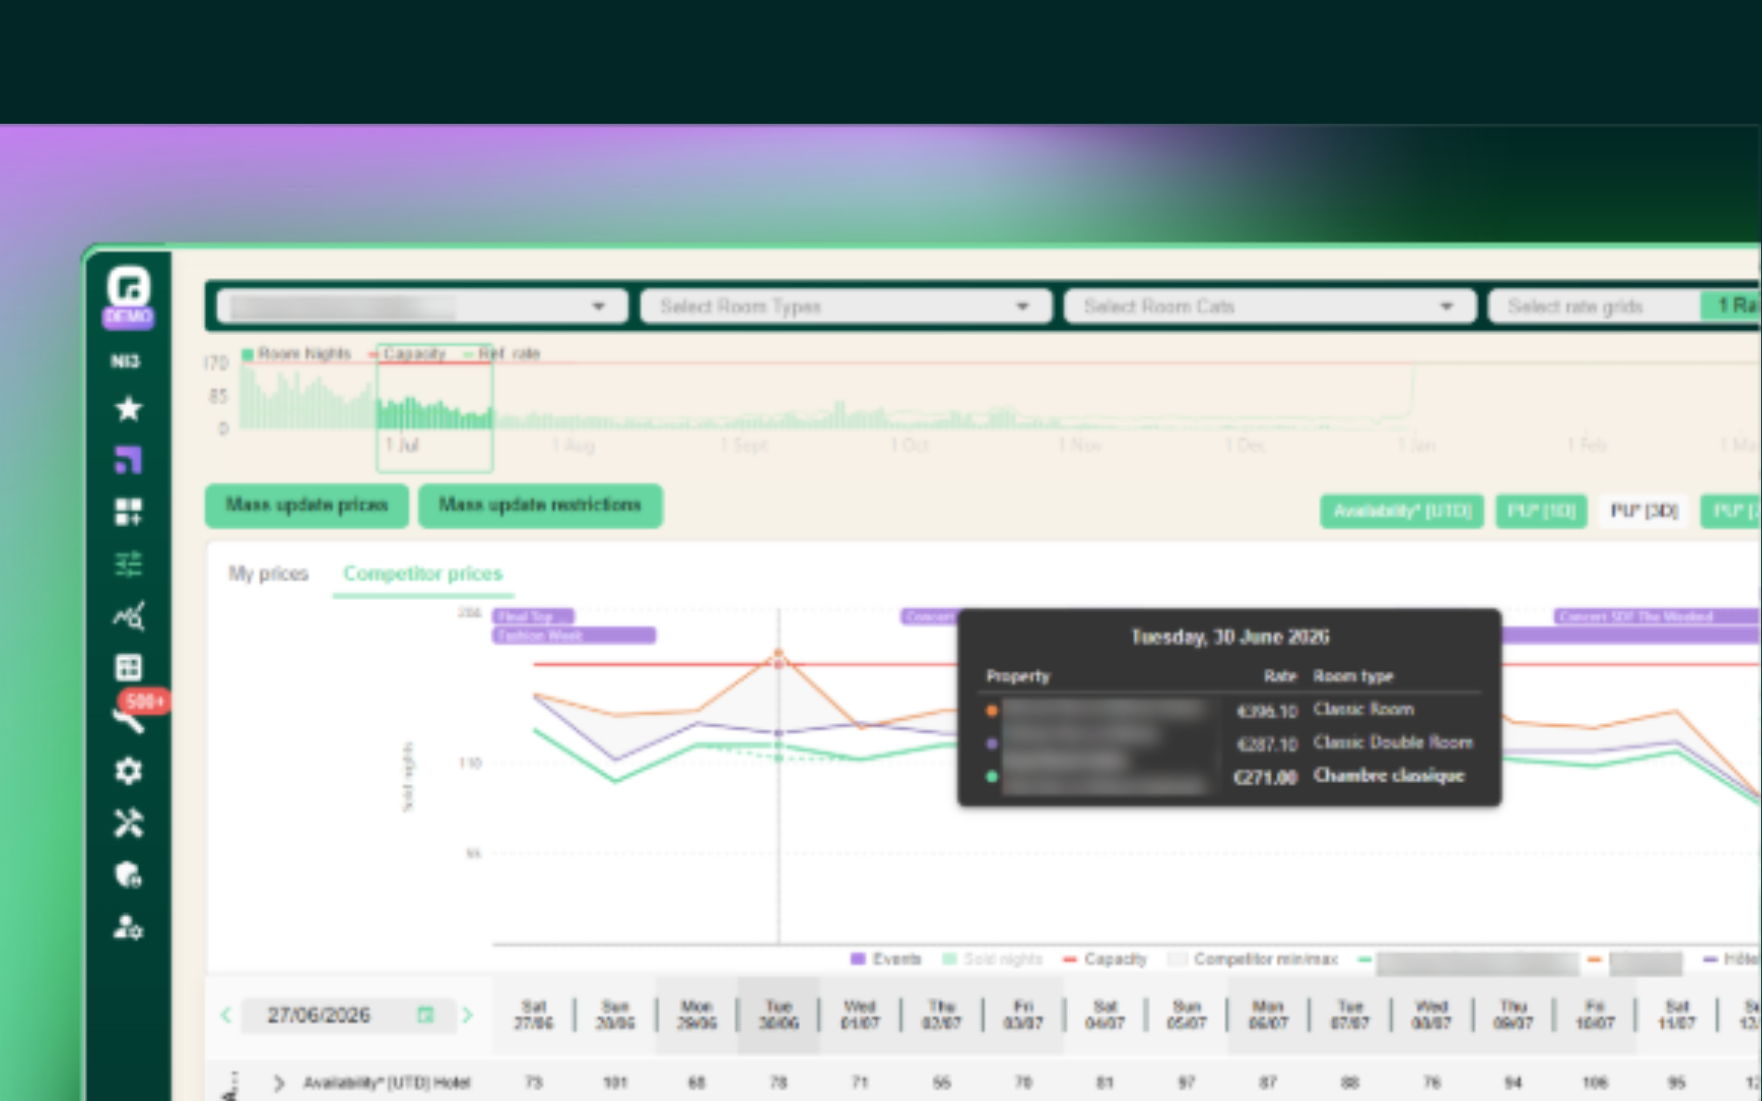Open the Select Room Cats dropdown
Image resolution: width=1762 pixels, height=1101 pixels.
pyautogui.click(x=1270, y=307)
